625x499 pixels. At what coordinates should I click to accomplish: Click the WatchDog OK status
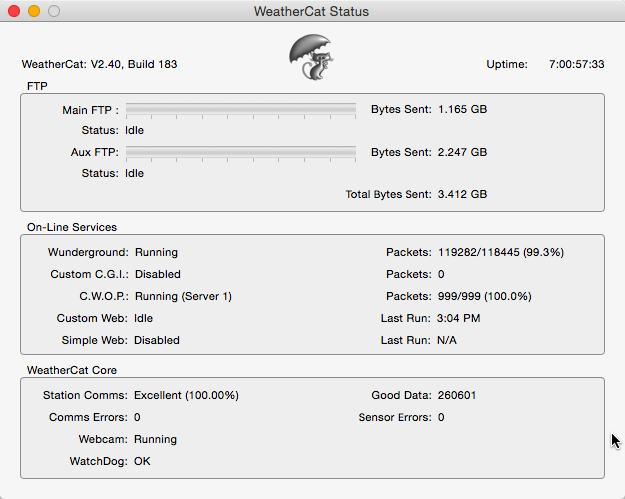[142, 461]
